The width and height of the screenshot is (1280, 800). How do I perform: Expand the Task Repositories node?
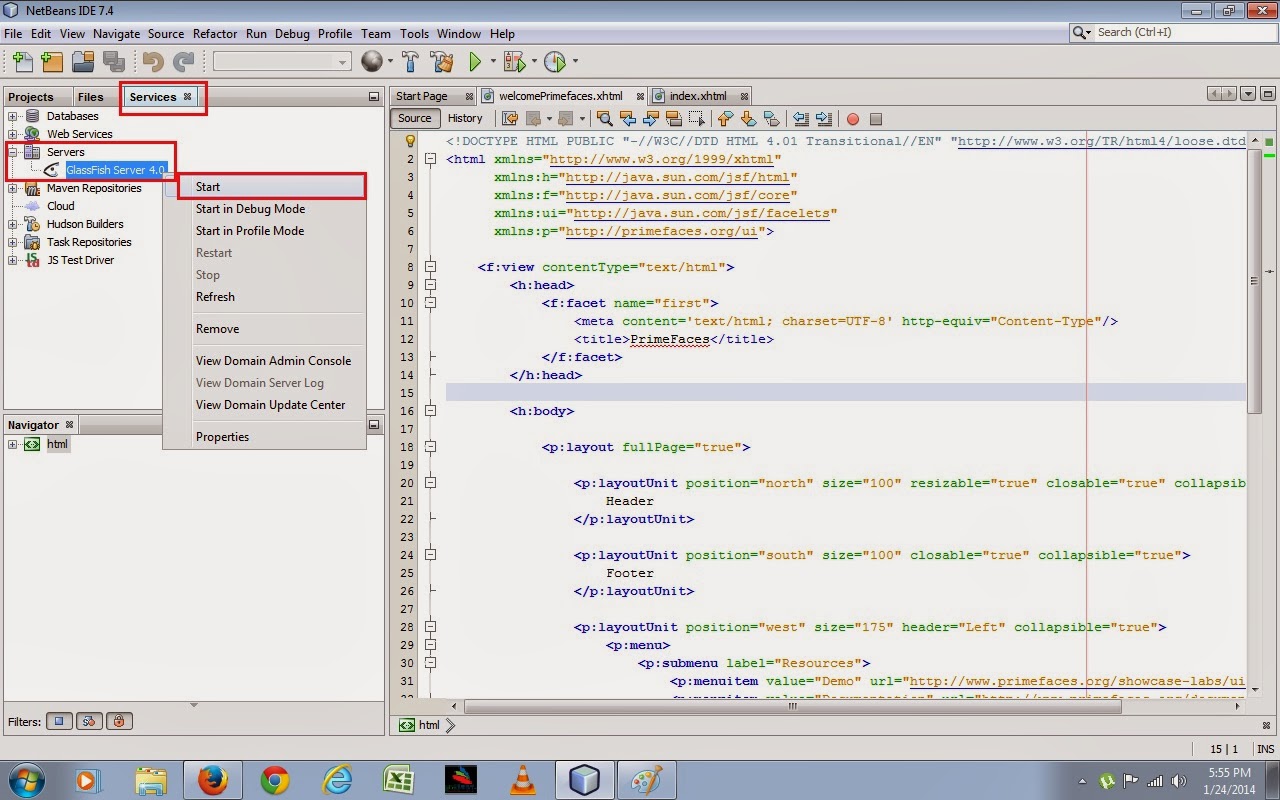pos(13,242)
